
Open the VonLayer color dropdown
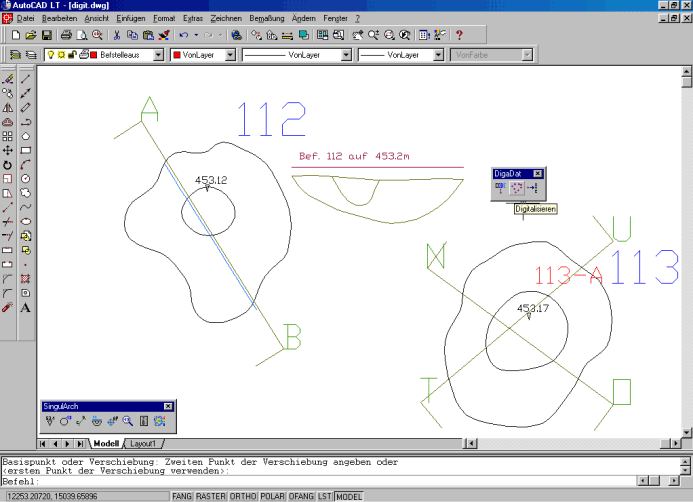[x=230, y=56]
